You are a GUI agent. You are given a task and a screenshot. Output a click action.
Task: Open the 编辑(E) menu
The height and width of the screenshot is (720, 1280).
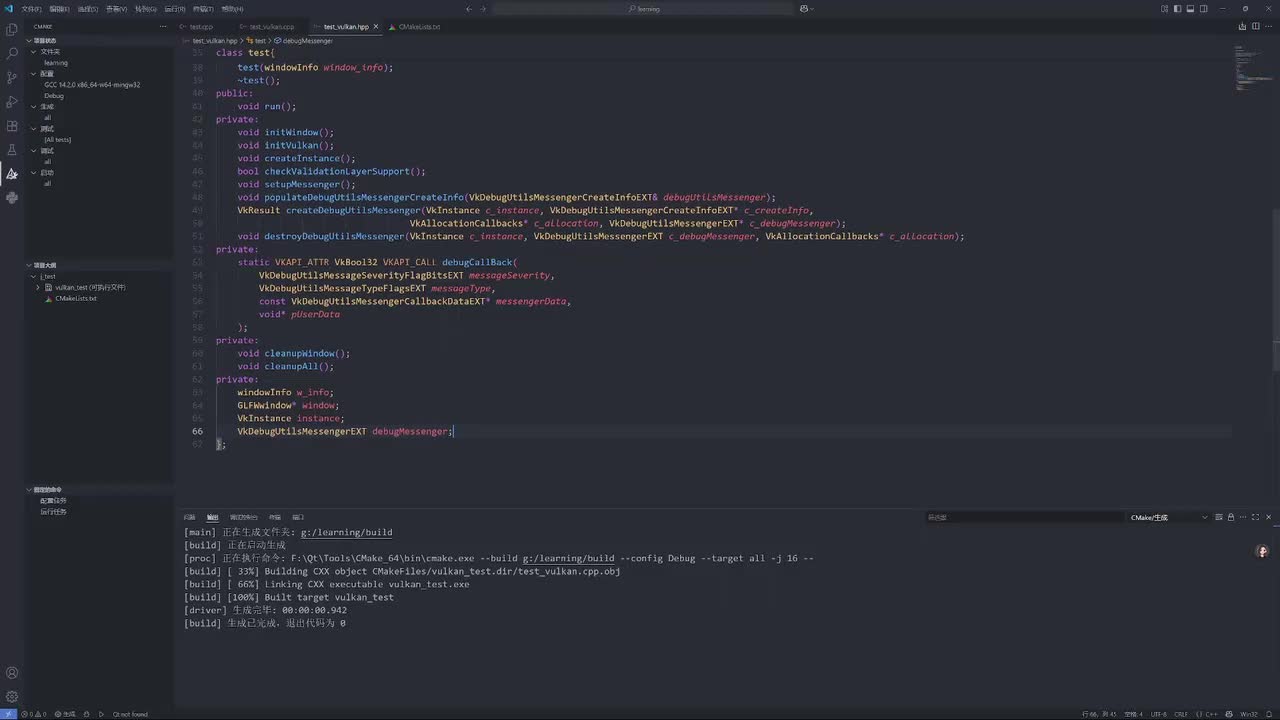[59, 9]
